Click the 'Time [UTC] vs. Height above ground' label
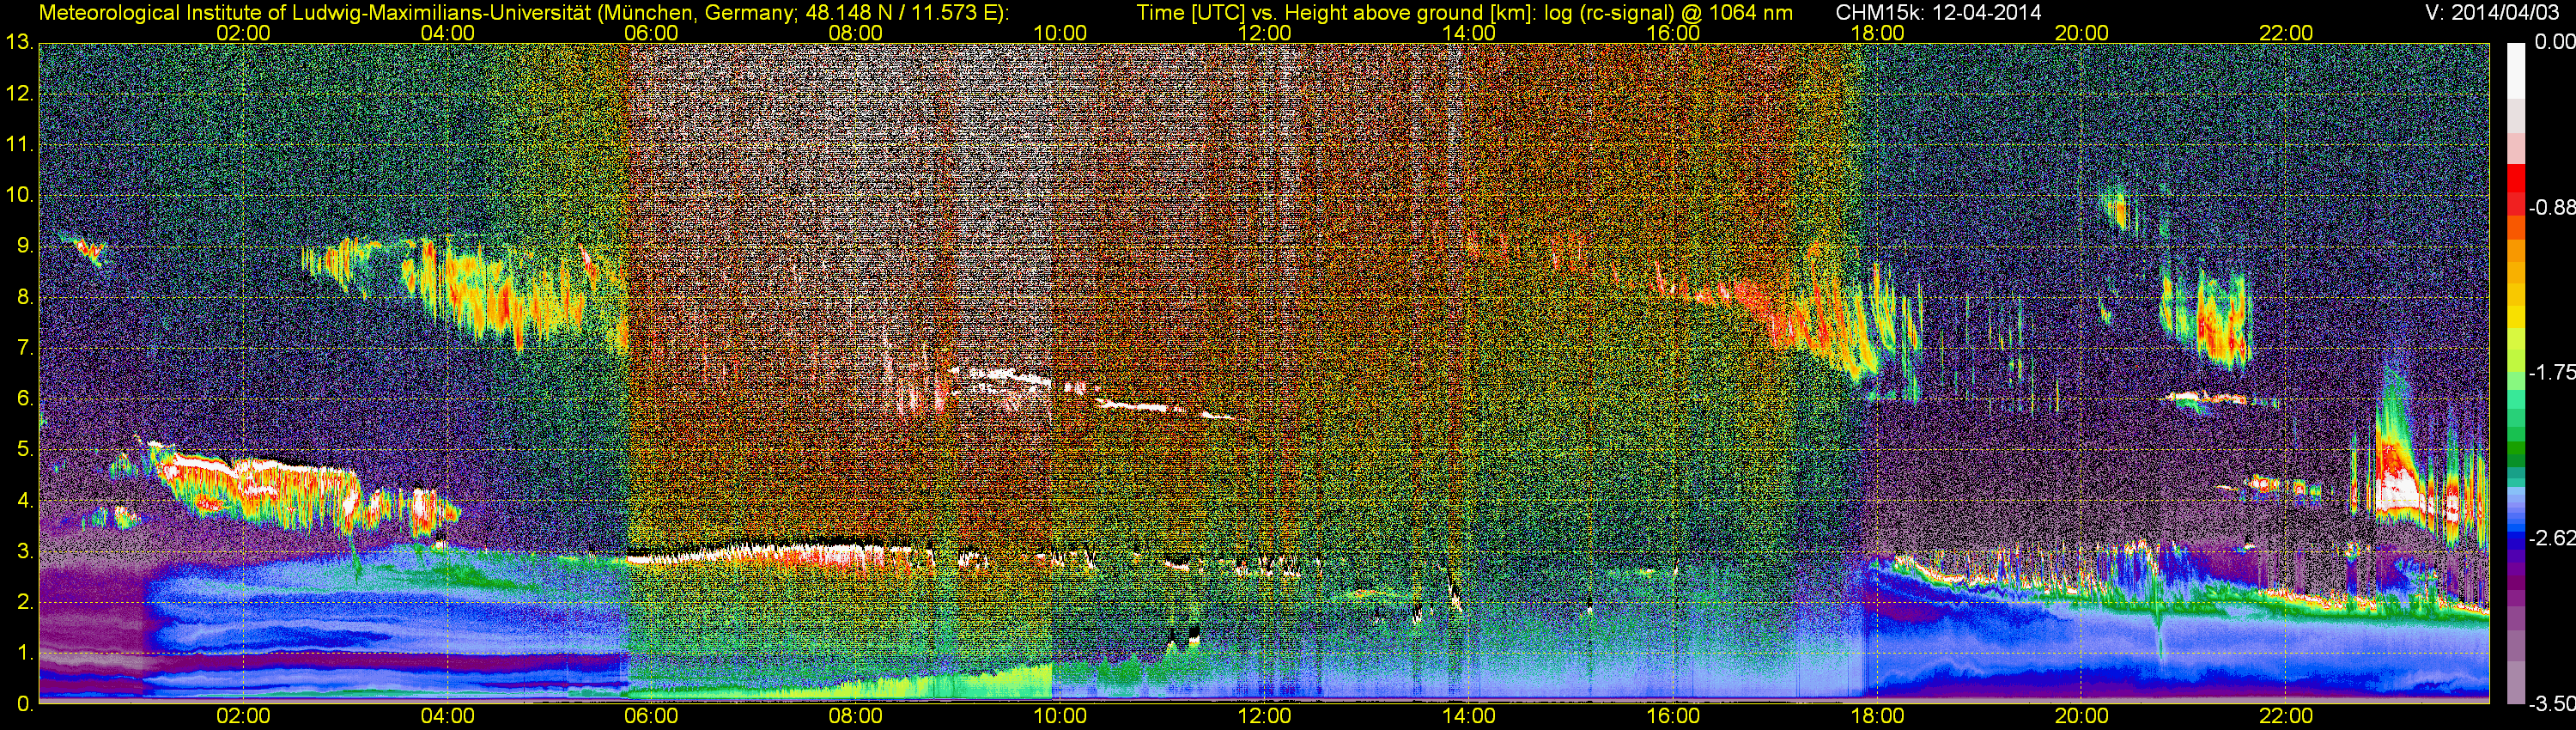This screenshot has height=730, width=2576. click(1312, 13)
